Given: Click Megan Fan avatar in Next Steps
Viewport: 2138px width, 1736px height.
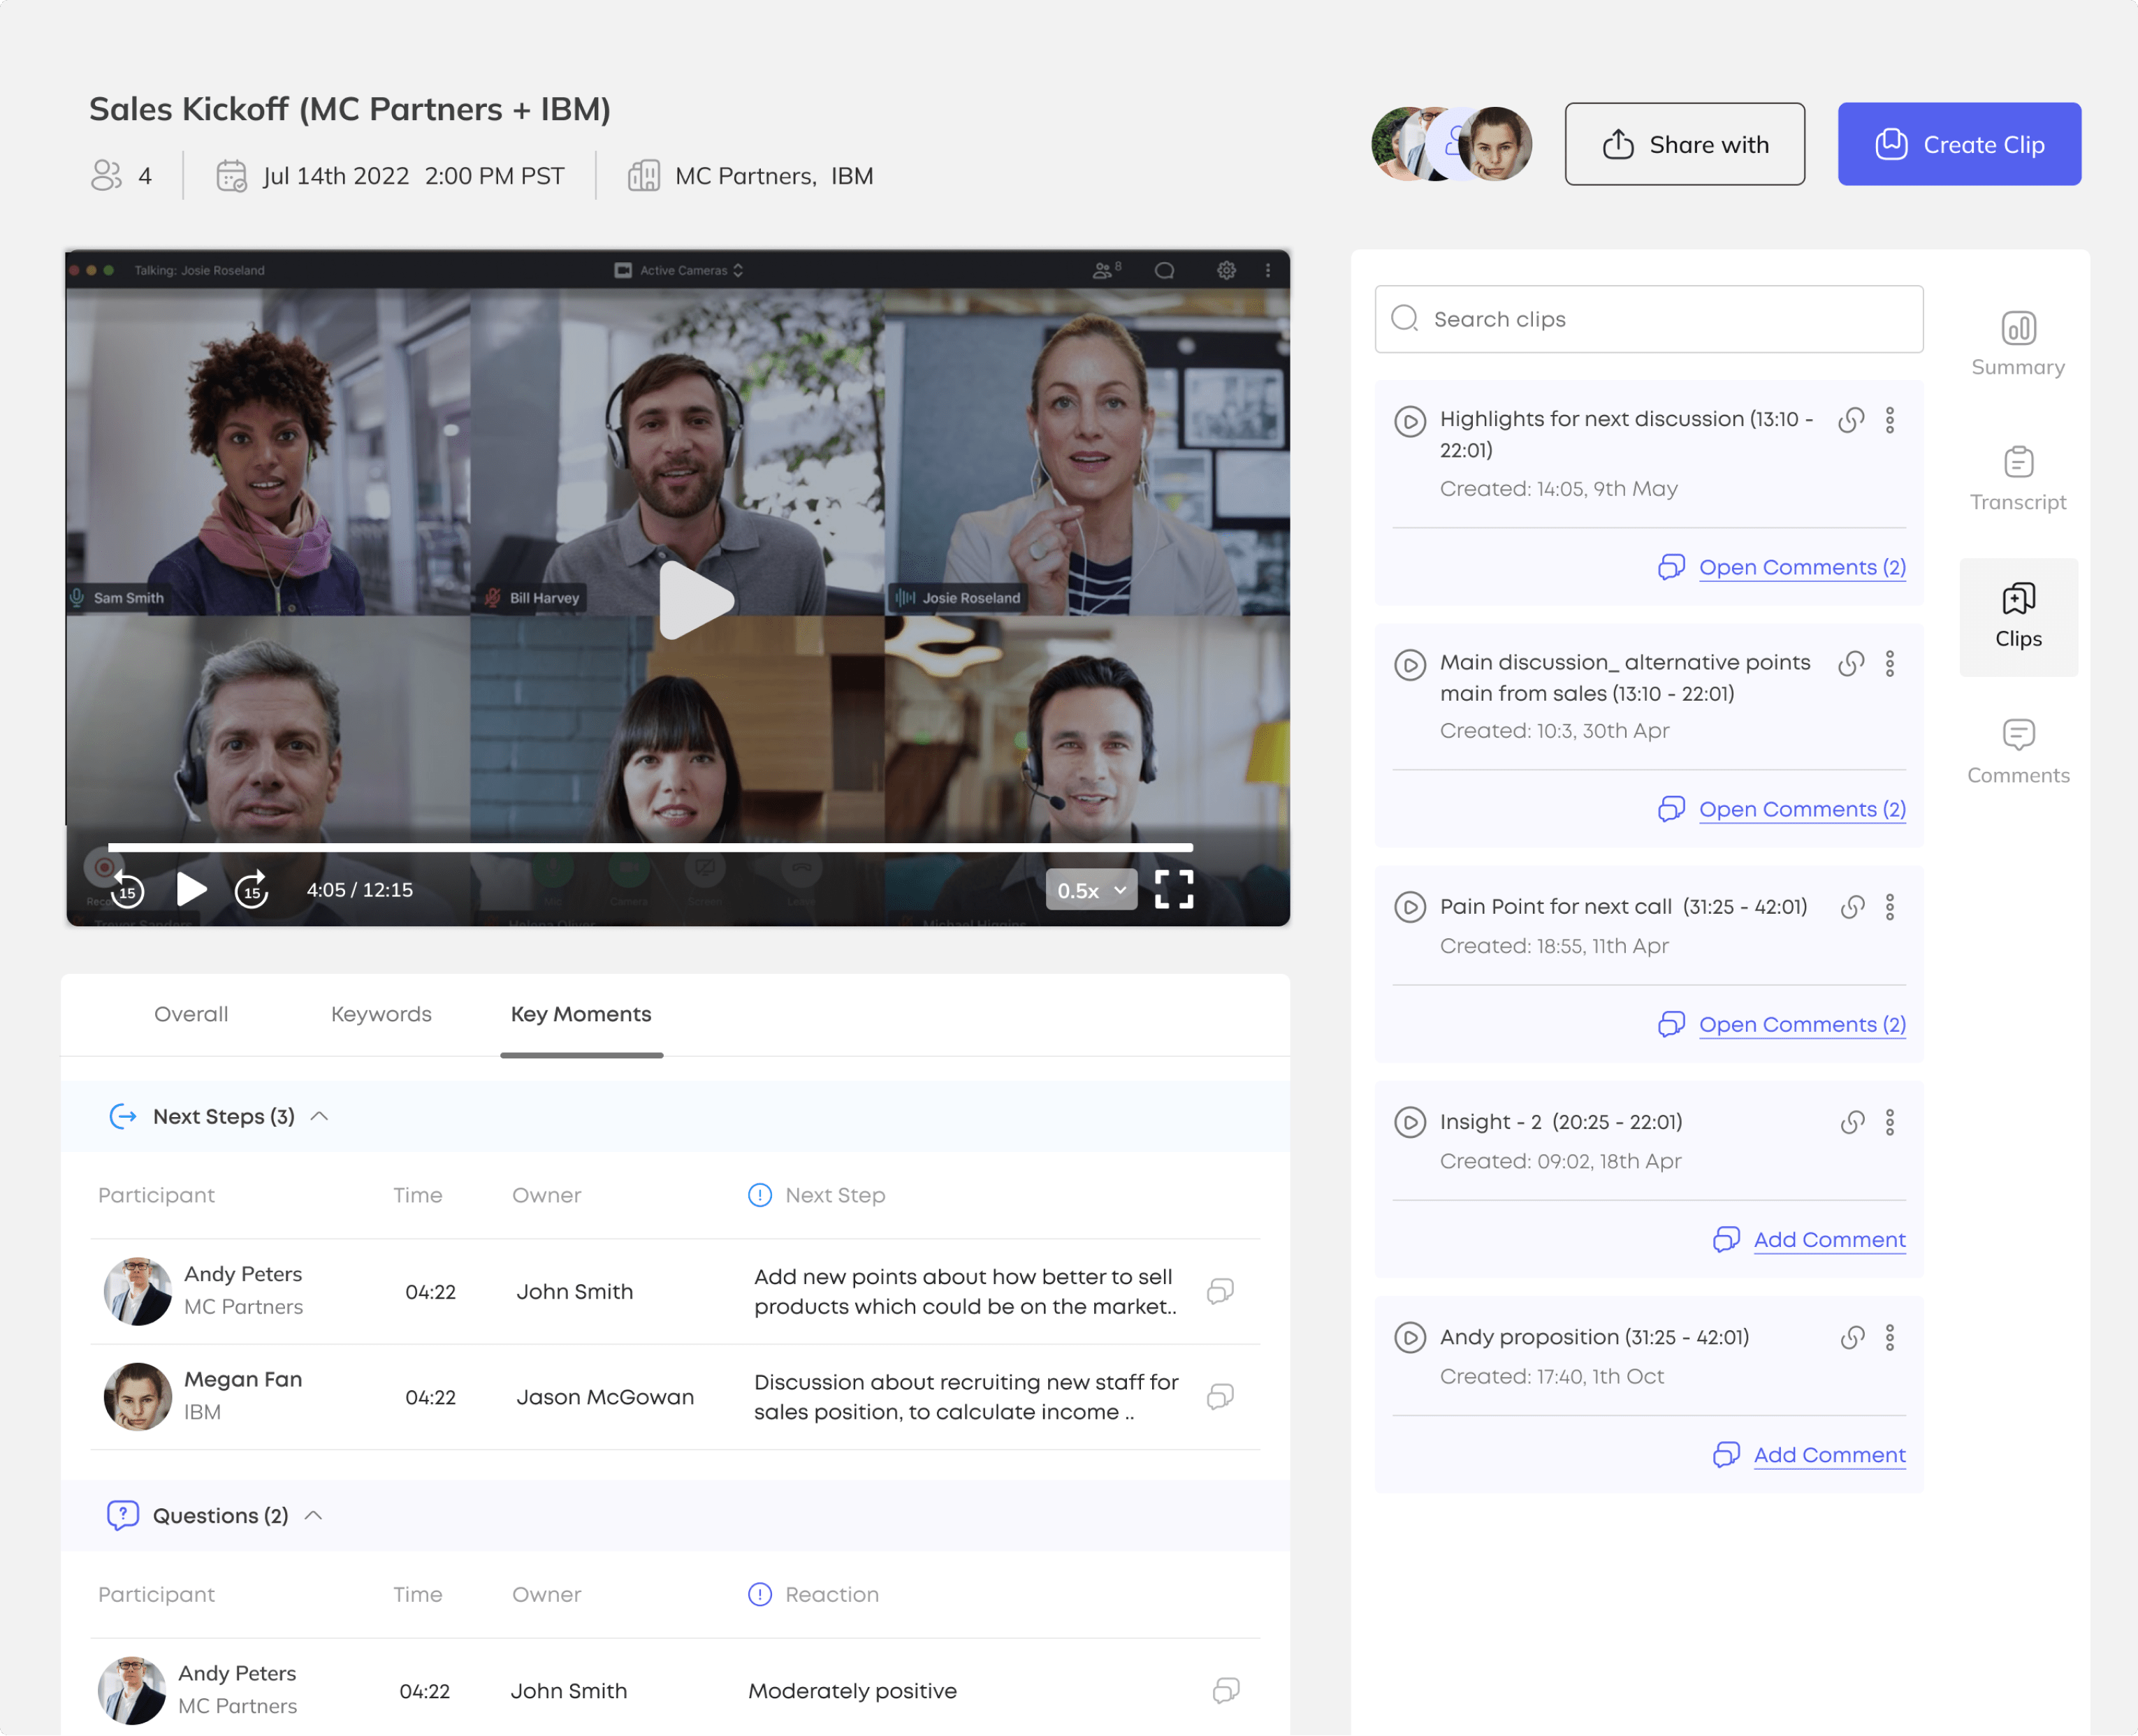Looking at the screenshot, I should [x=138, y=1396].
